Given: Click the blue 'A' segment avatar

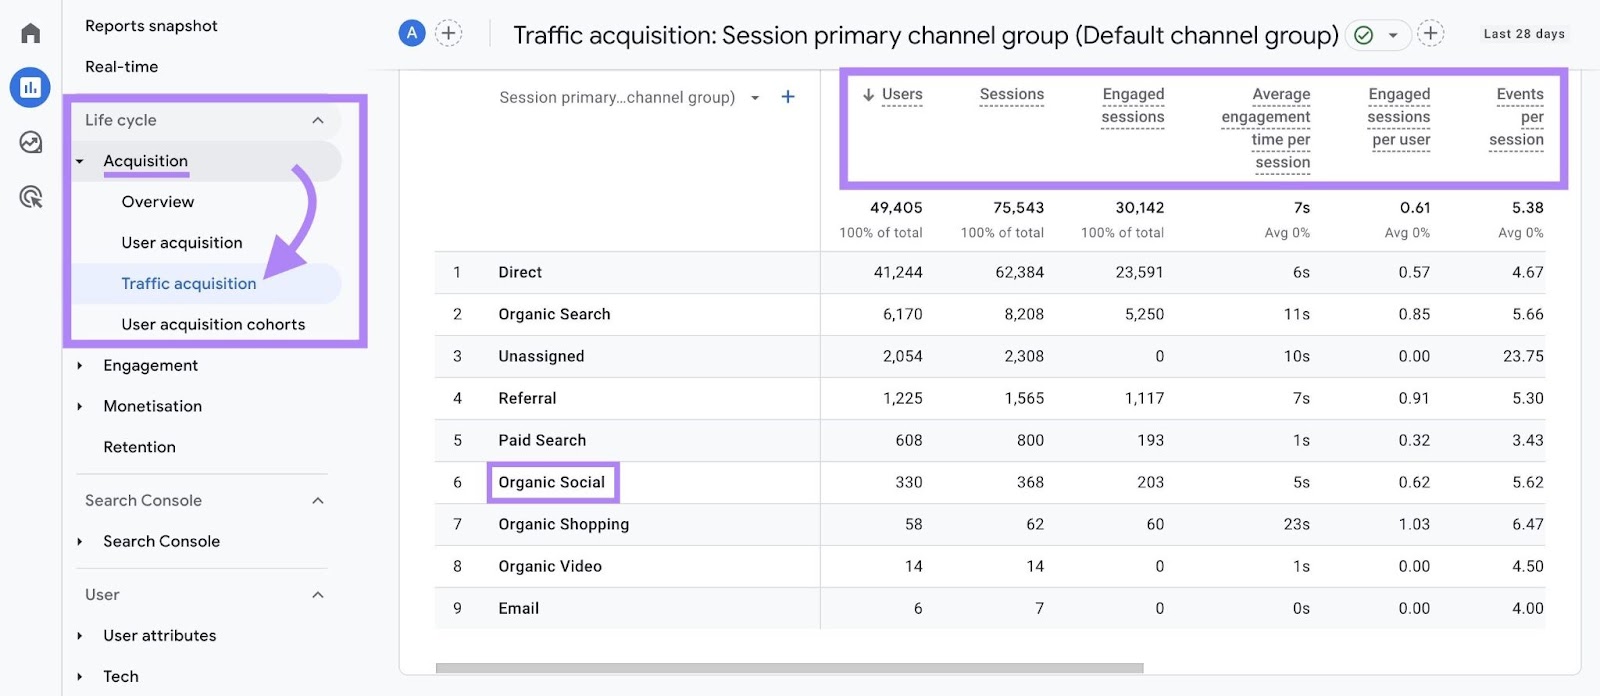Looking at the screenshot, I should point(412,34).
